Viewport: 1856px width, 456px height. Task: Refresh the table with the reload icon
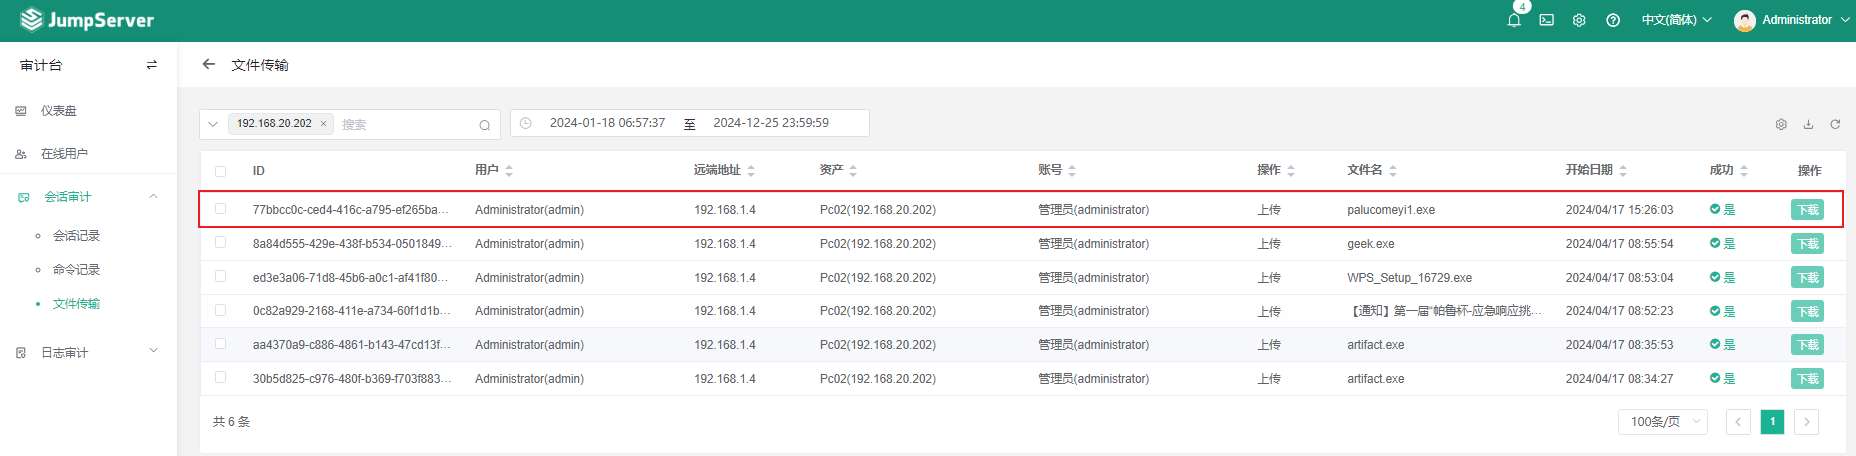point(1835,125)
